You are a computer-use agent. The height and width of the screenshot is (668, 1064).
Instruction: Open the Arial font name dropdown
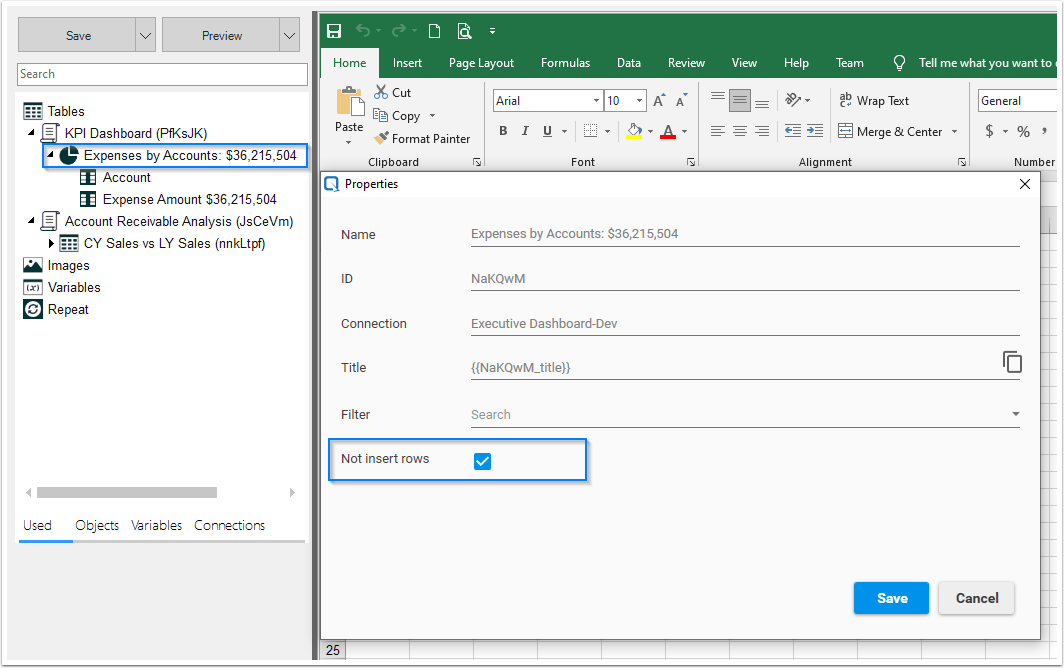click(x=595, y=100)
